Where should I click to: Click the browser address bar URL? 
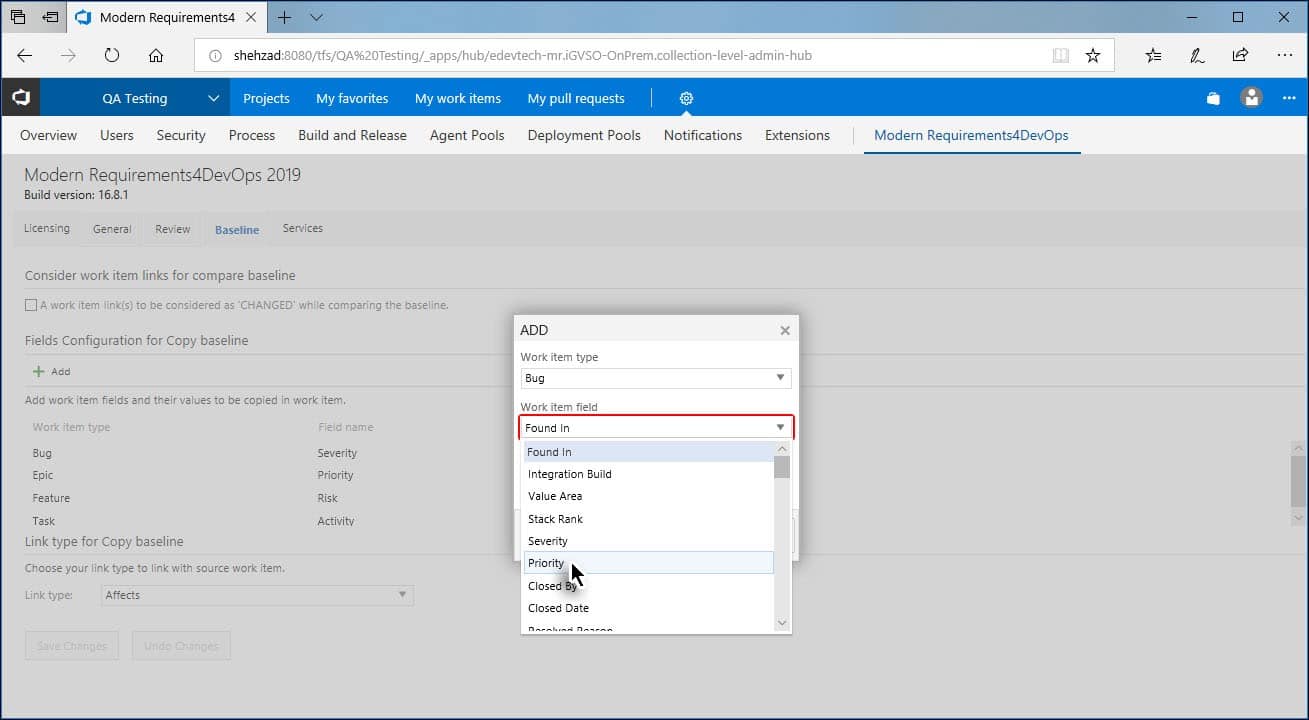[522, 56]
